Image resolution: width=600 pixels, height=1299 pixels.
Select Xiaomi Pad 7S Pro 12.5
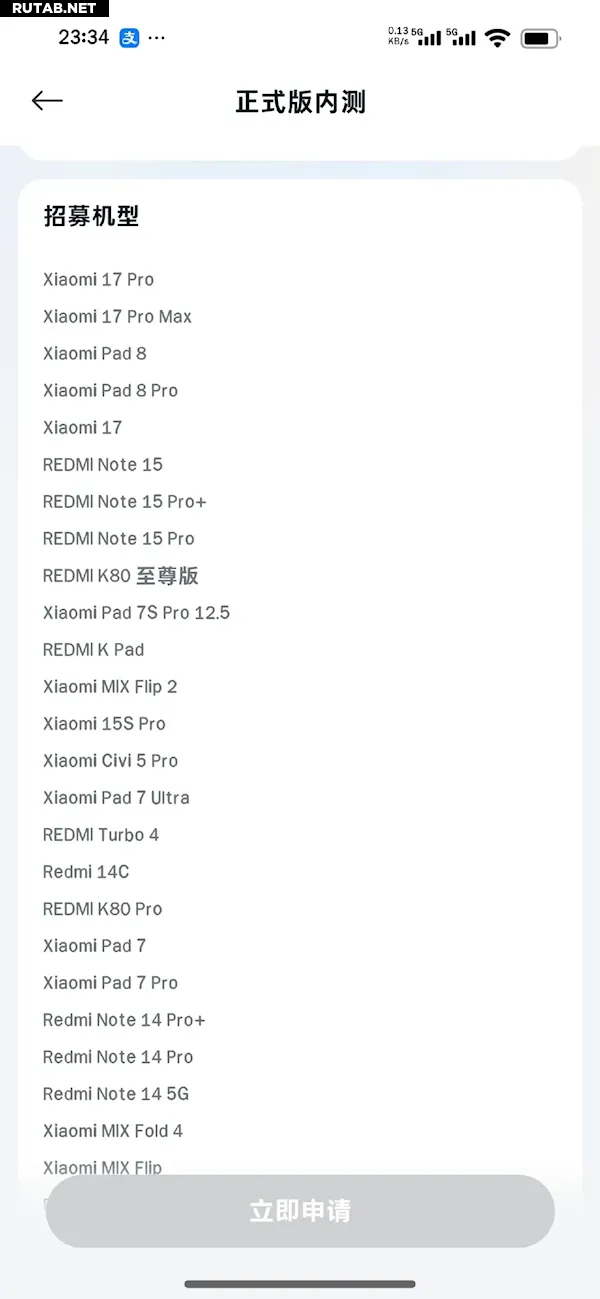pos(136,613)
